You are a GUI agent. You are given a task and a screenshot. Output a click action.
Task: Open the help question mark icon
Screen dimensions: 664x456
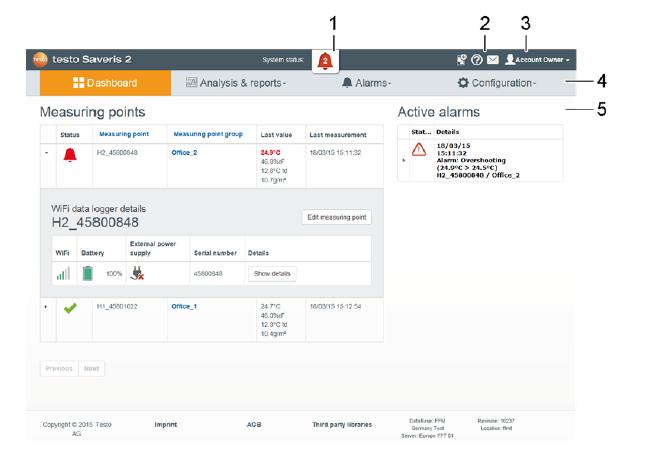(477, 60)
